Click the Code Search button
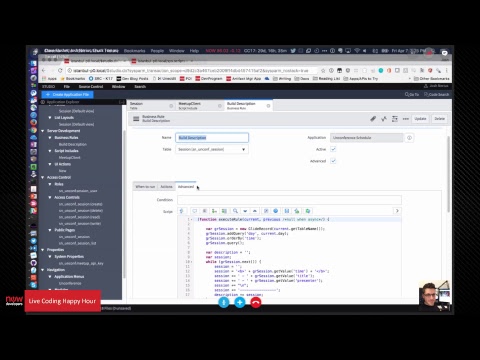 click(436, 95)
